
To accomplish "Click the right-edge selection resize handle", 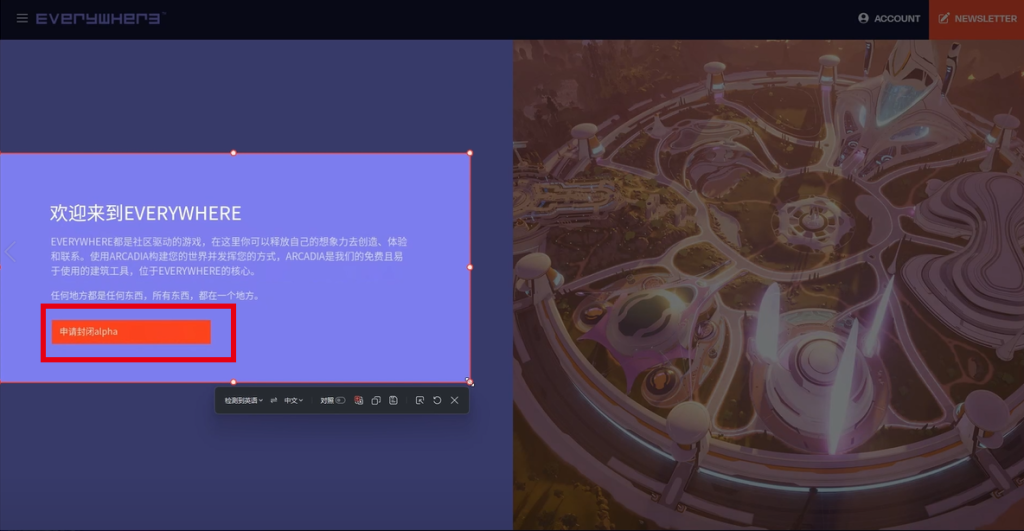I will pyautogui.click(x=470, y=267).
